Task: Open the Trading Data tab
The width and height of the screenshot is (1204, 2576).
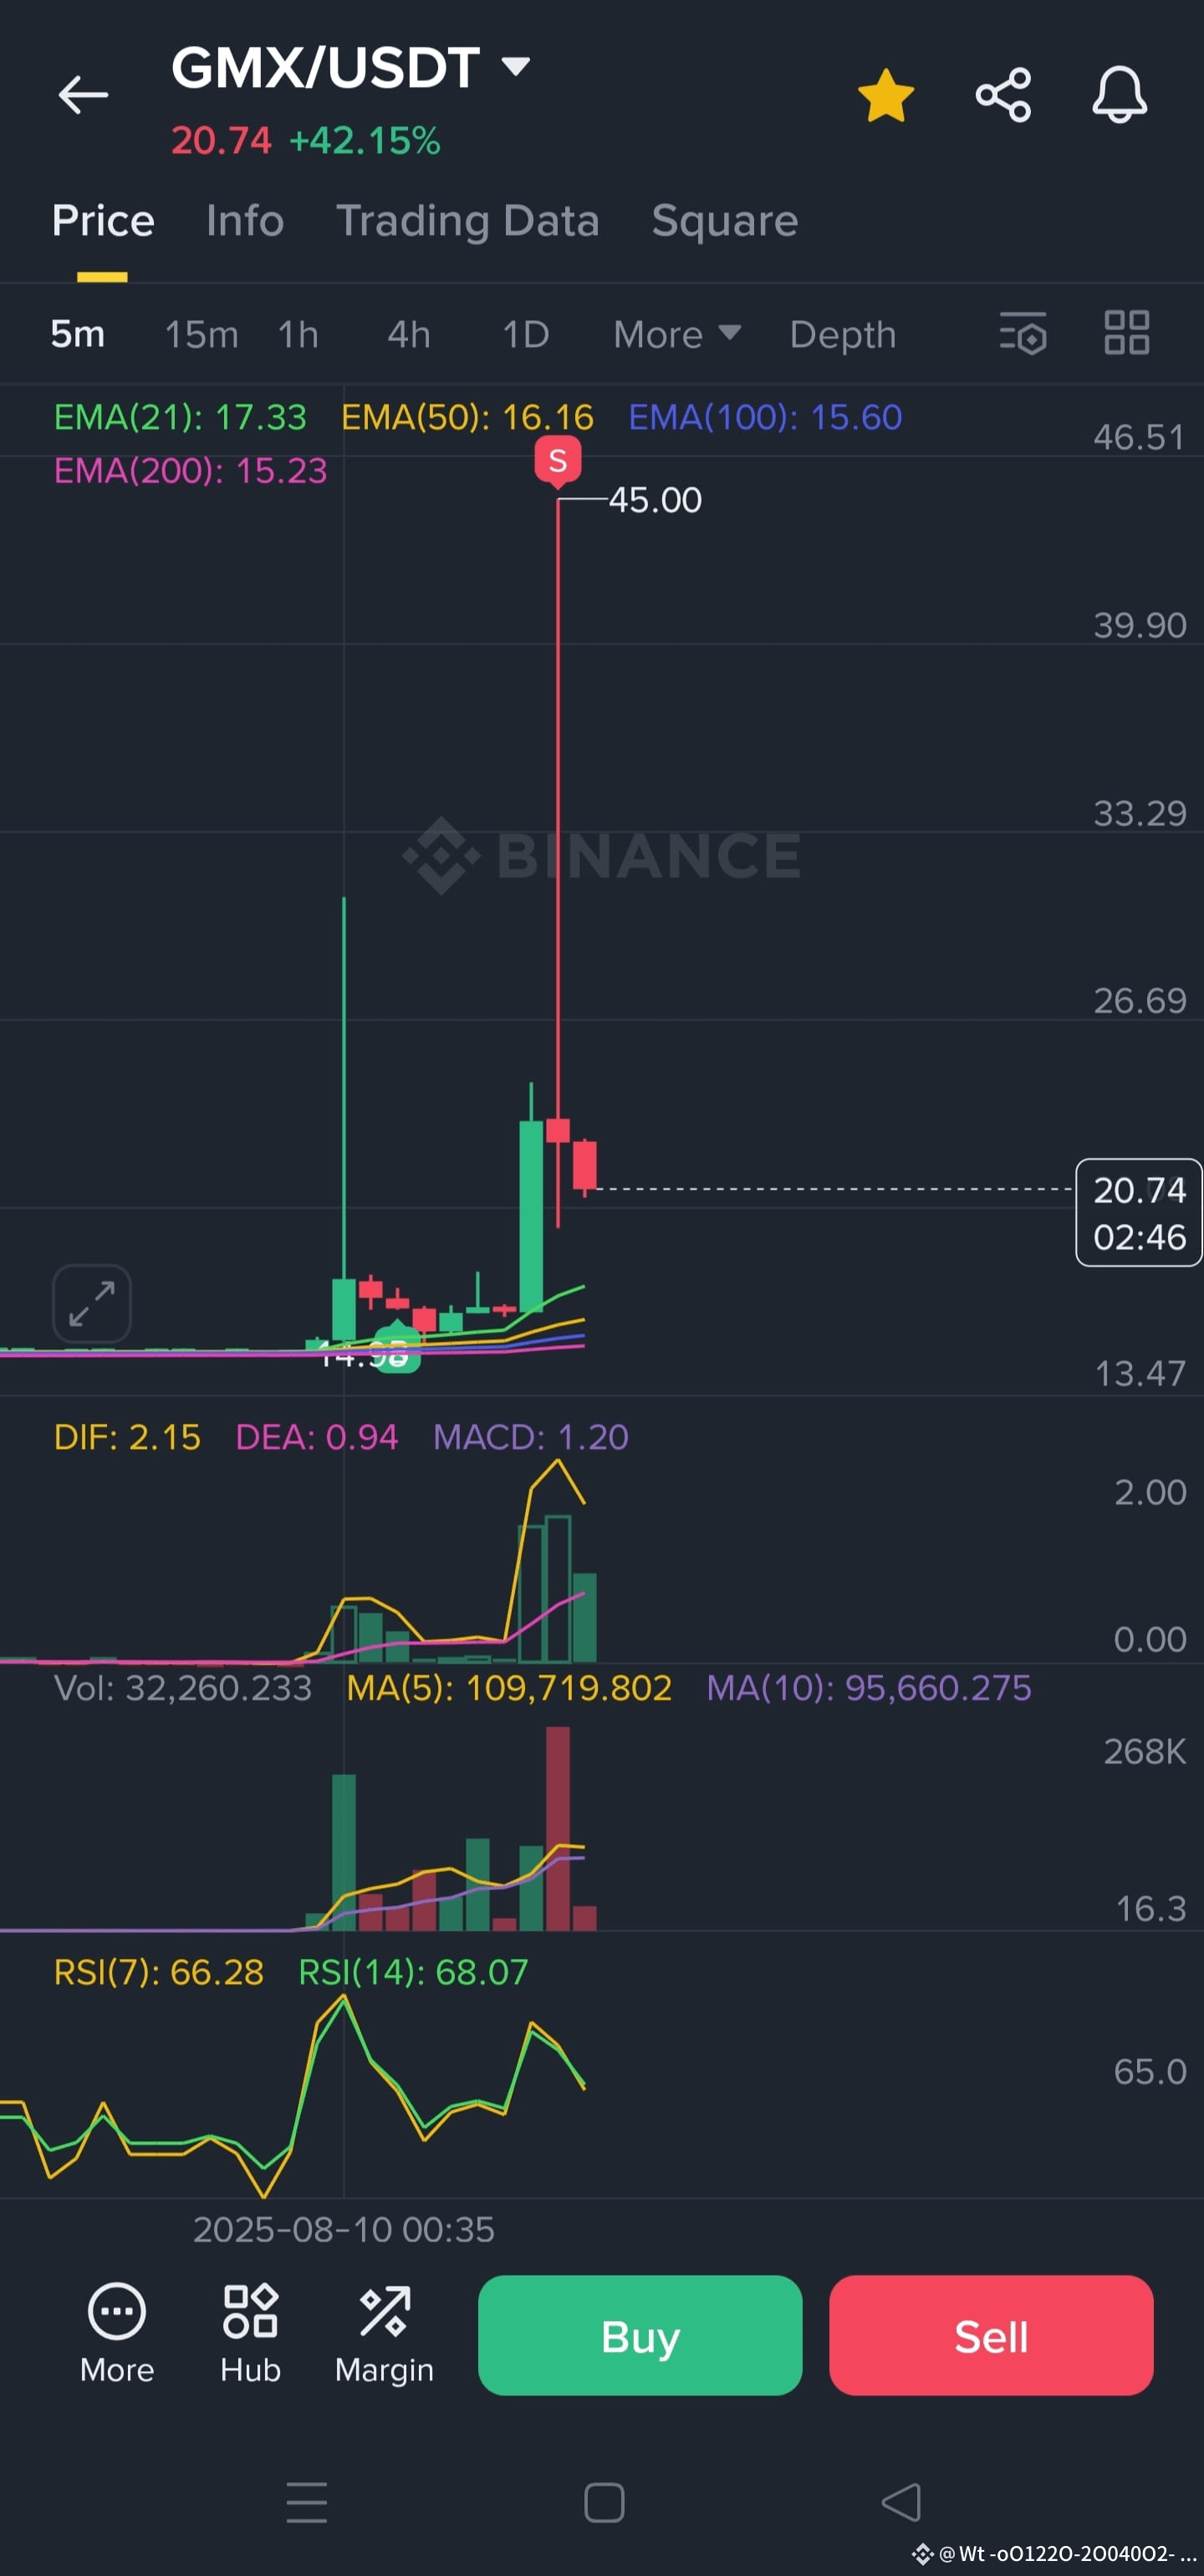Action: (x=468, y=221)
